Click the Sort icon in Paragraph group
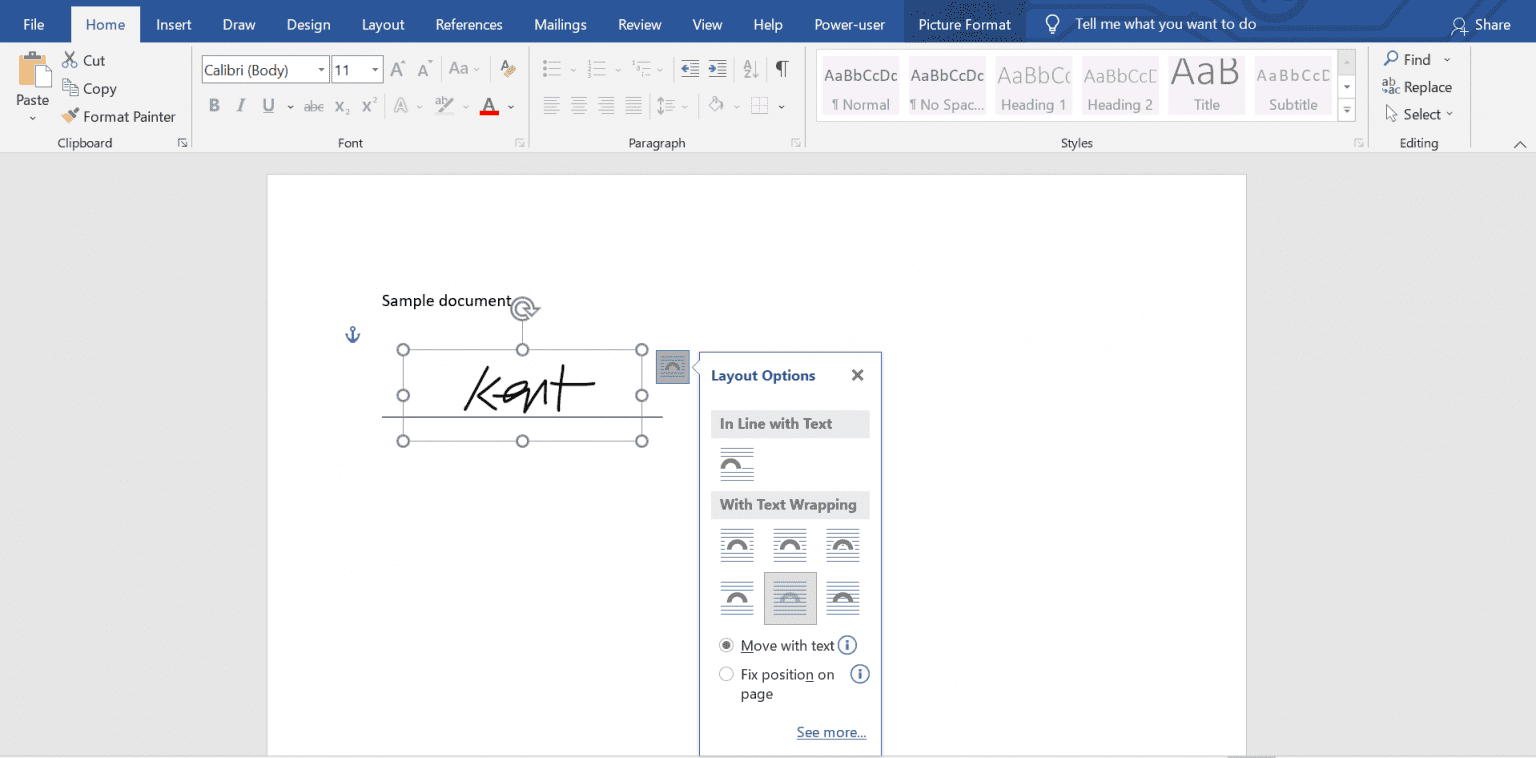This screenshot has height=758, width=1536. pyautogui.click(x=751, y=69)
